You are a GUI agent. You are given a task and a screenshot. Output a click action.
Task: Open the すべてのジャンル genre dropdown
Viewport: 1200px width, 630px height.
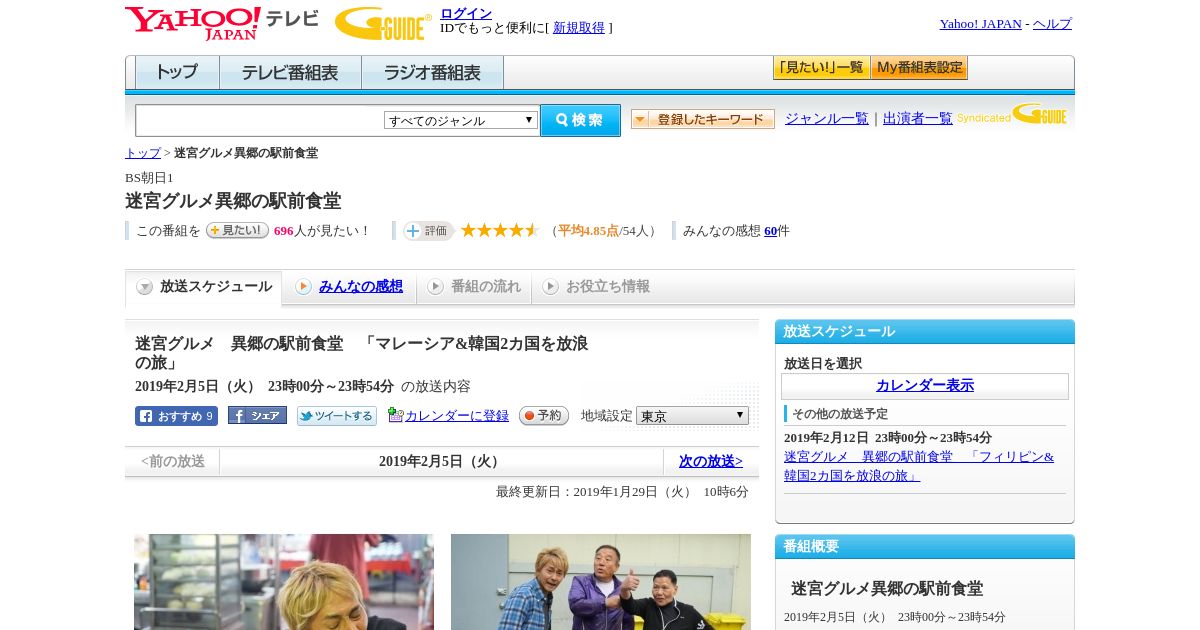[461, 120]
